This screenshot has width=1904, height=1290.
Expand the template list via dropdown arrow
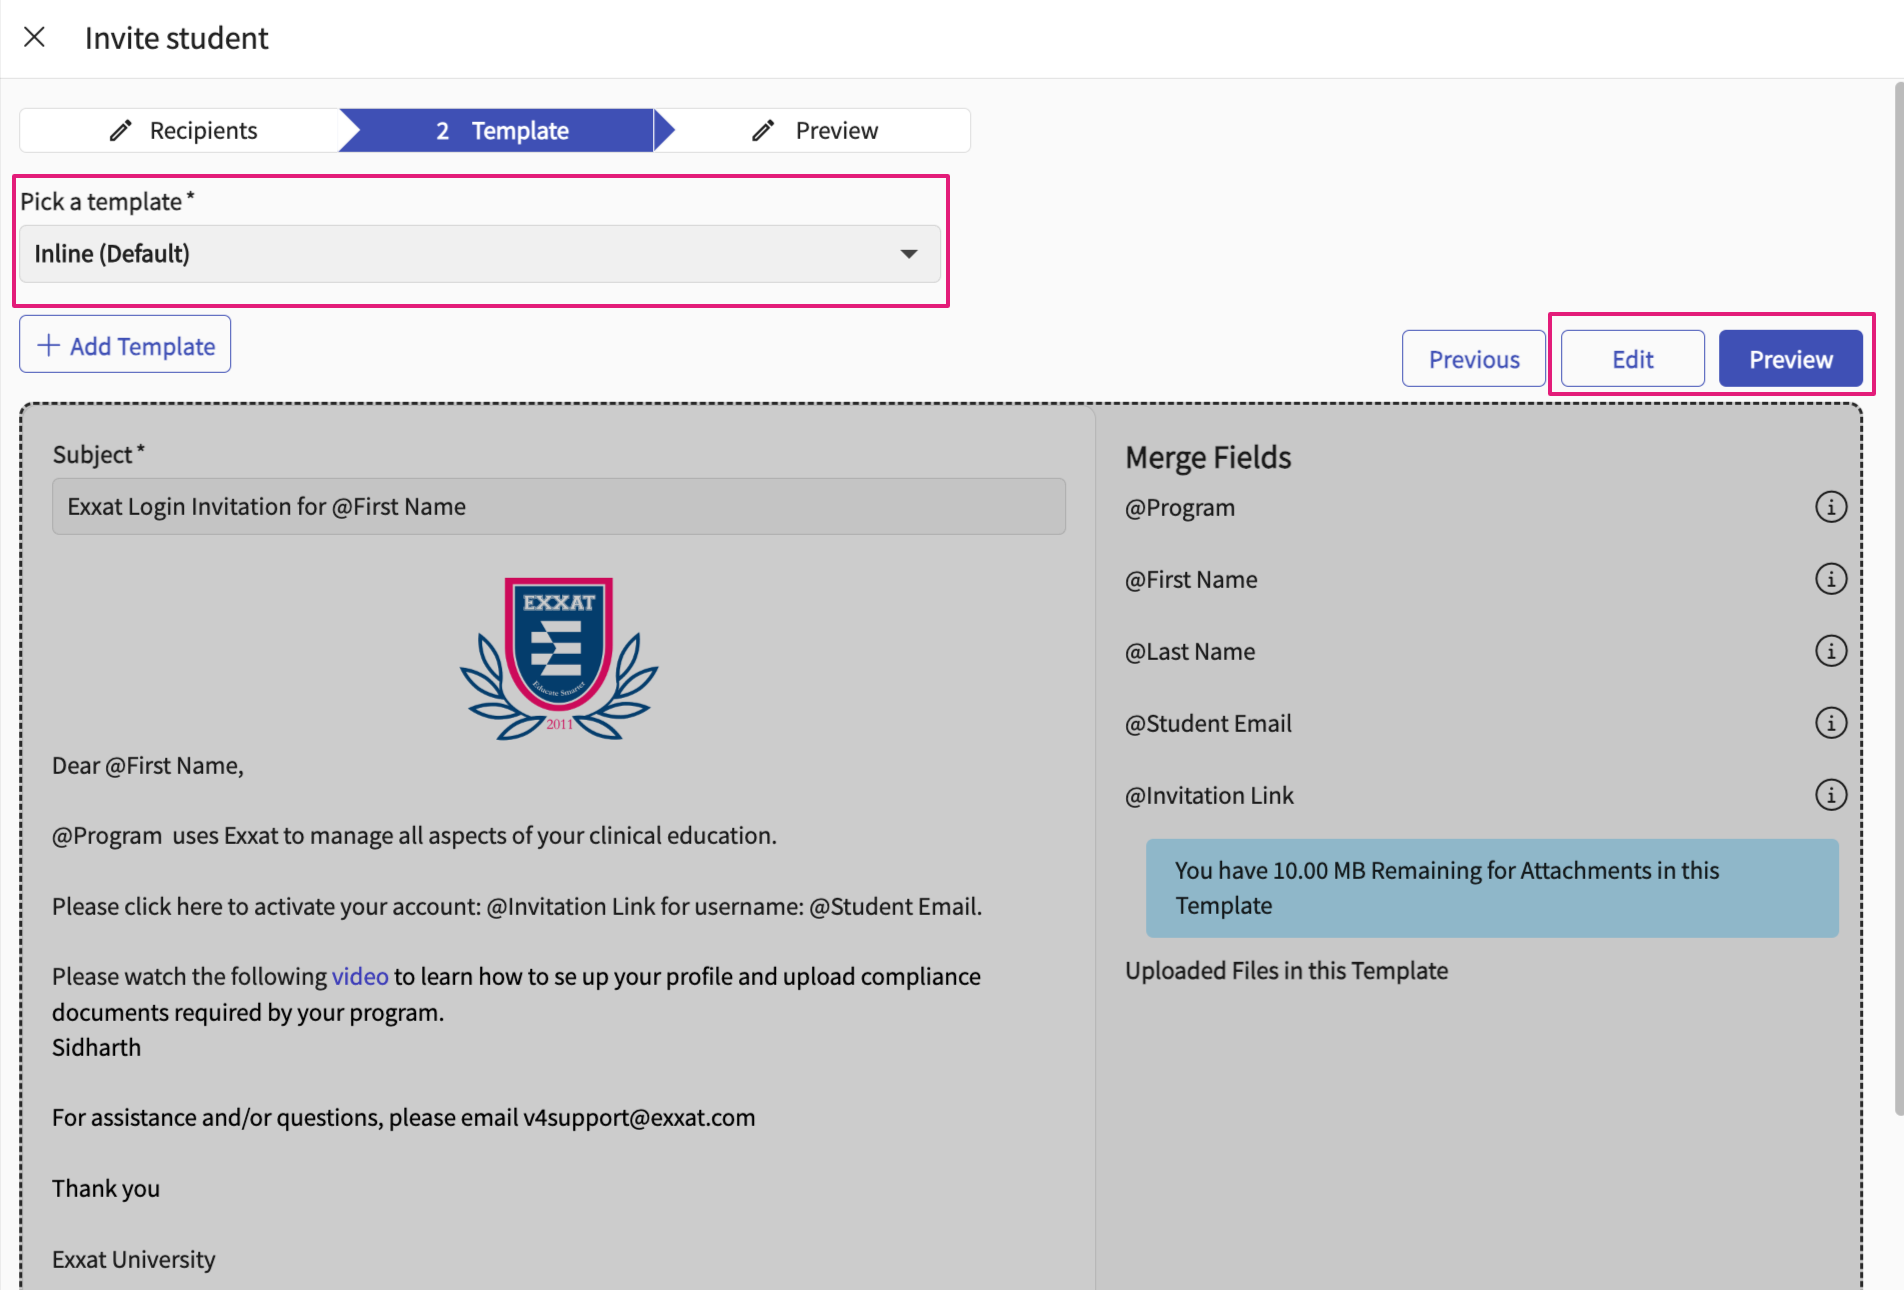tap(908, 254)
